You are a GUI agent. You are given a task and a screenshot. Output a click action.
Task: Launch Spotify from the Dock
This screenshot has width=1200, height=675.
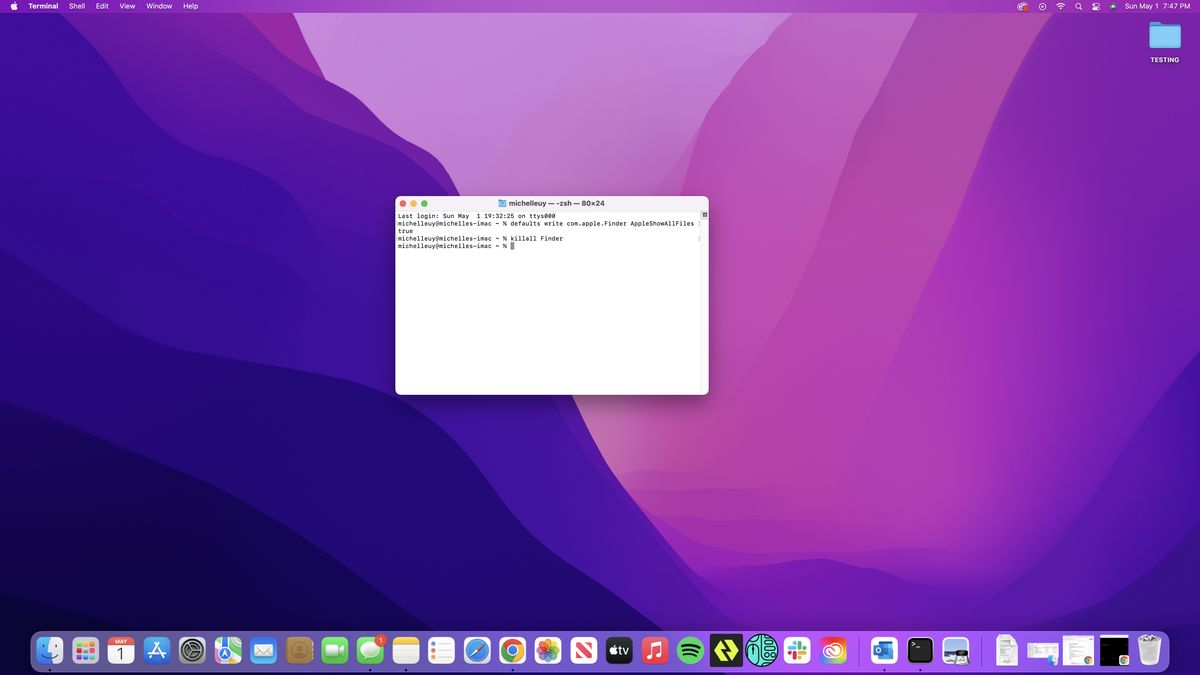(689, 650)
